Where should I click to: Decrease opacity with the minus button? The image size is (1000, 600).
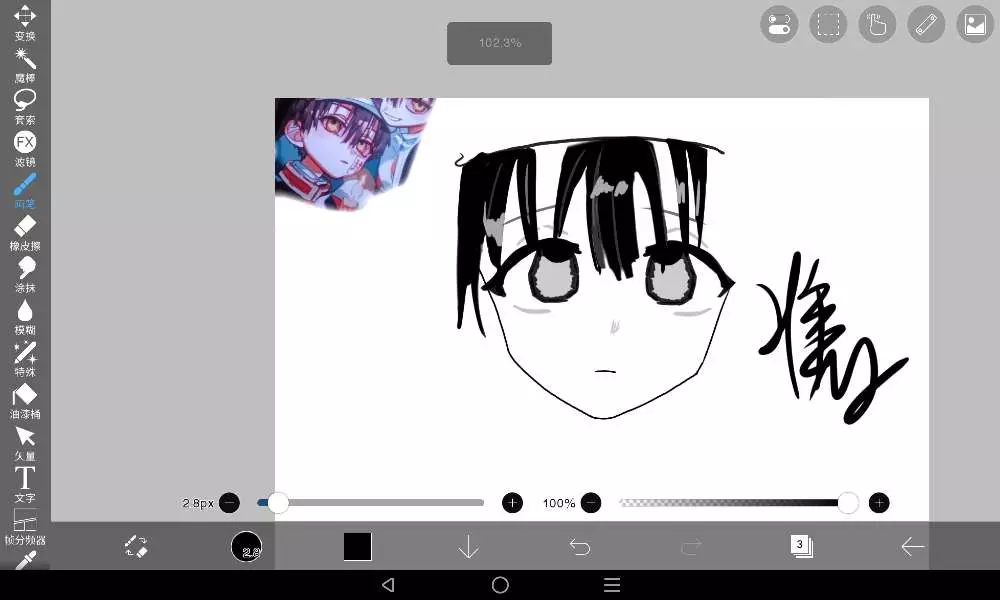coord(591,503)
